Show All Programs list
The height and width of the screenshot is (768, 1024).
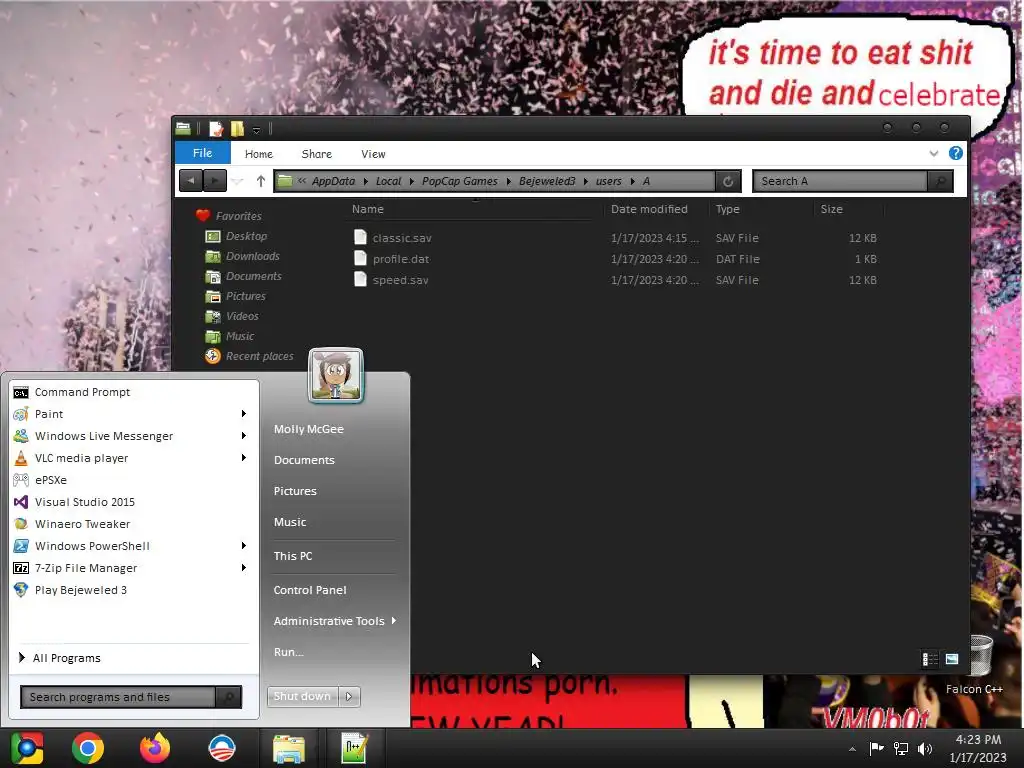click(x=60, y=658)
